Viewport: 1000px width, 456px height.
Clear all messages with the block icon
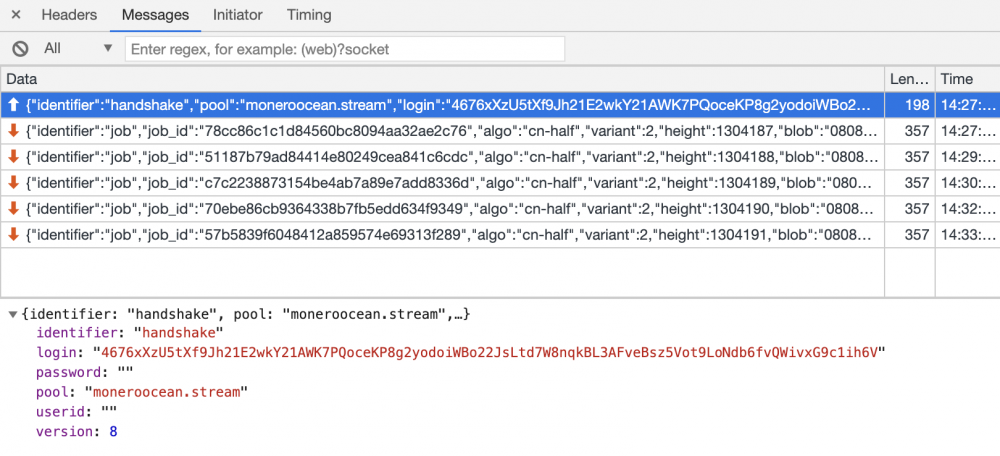point(20,48)
